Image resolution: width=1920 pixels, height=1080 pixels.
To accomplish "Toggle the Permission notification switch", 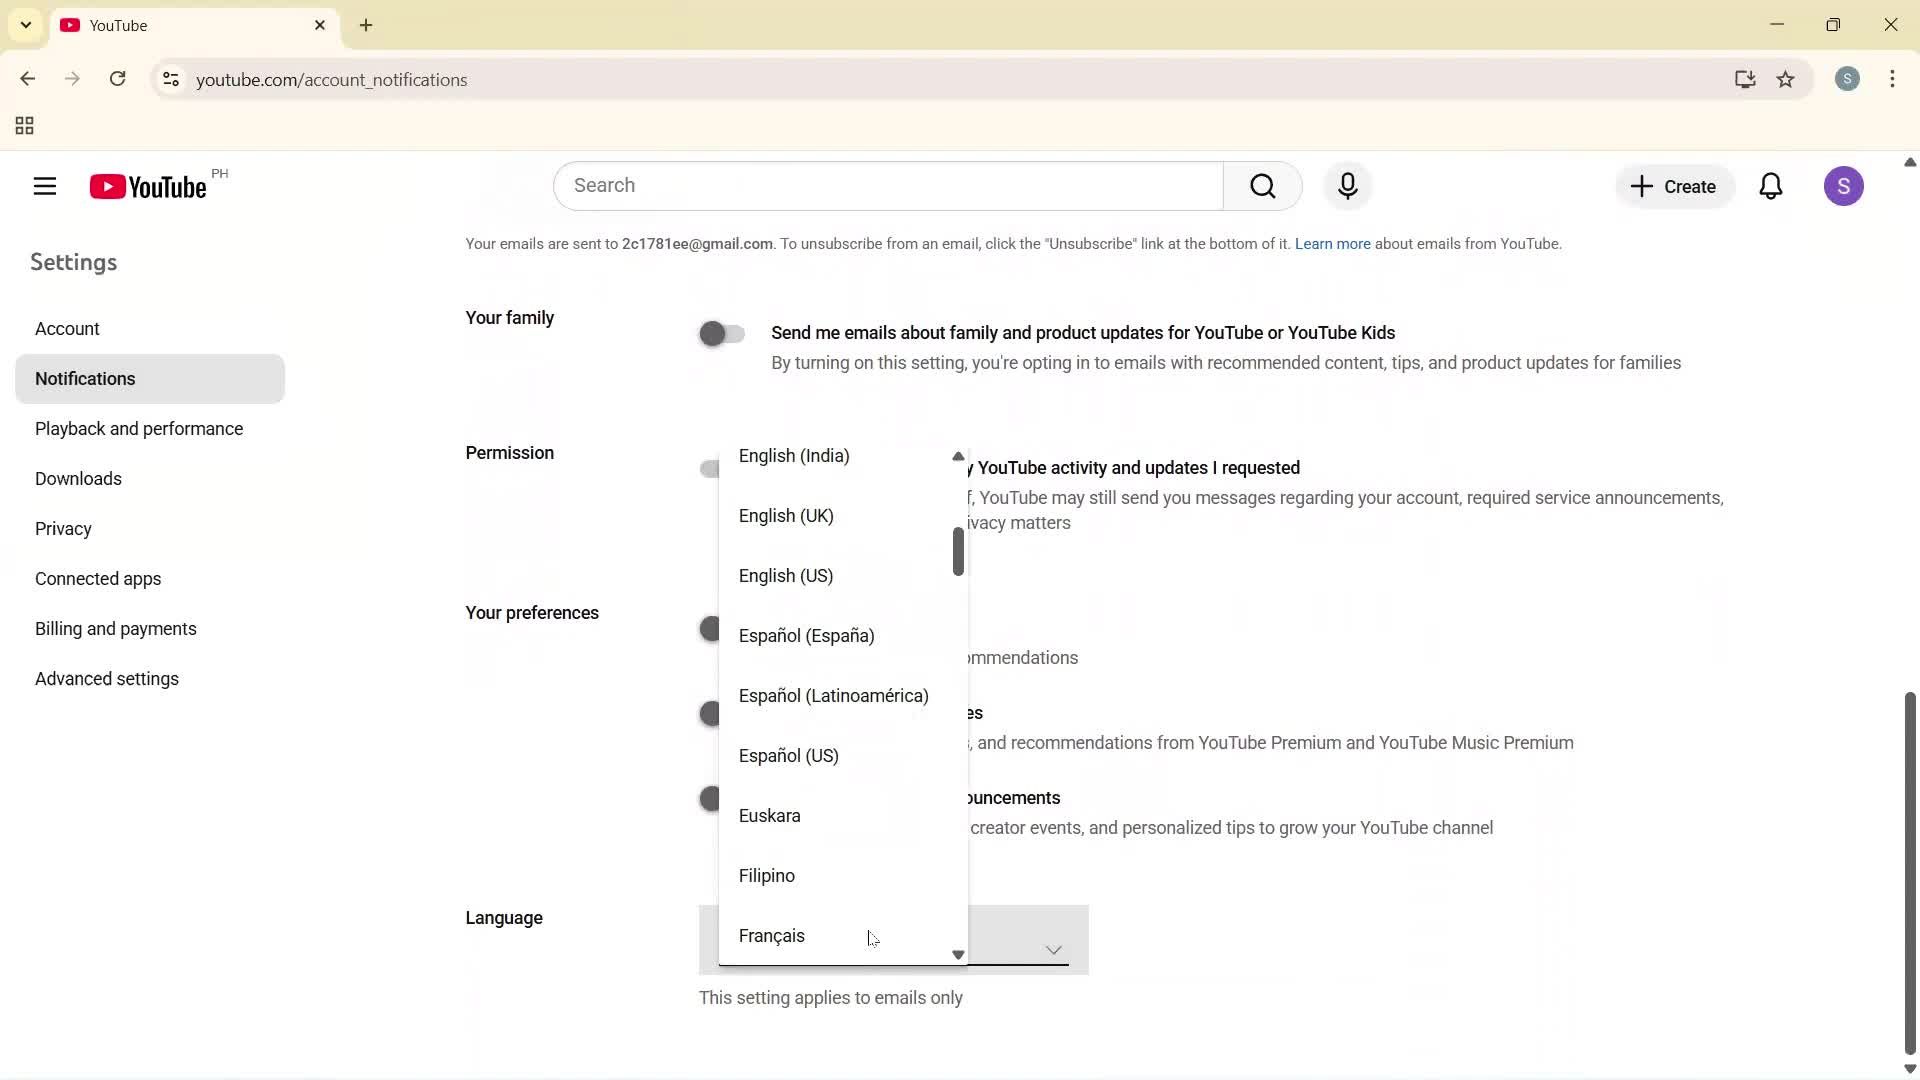I will coord(711,468).
